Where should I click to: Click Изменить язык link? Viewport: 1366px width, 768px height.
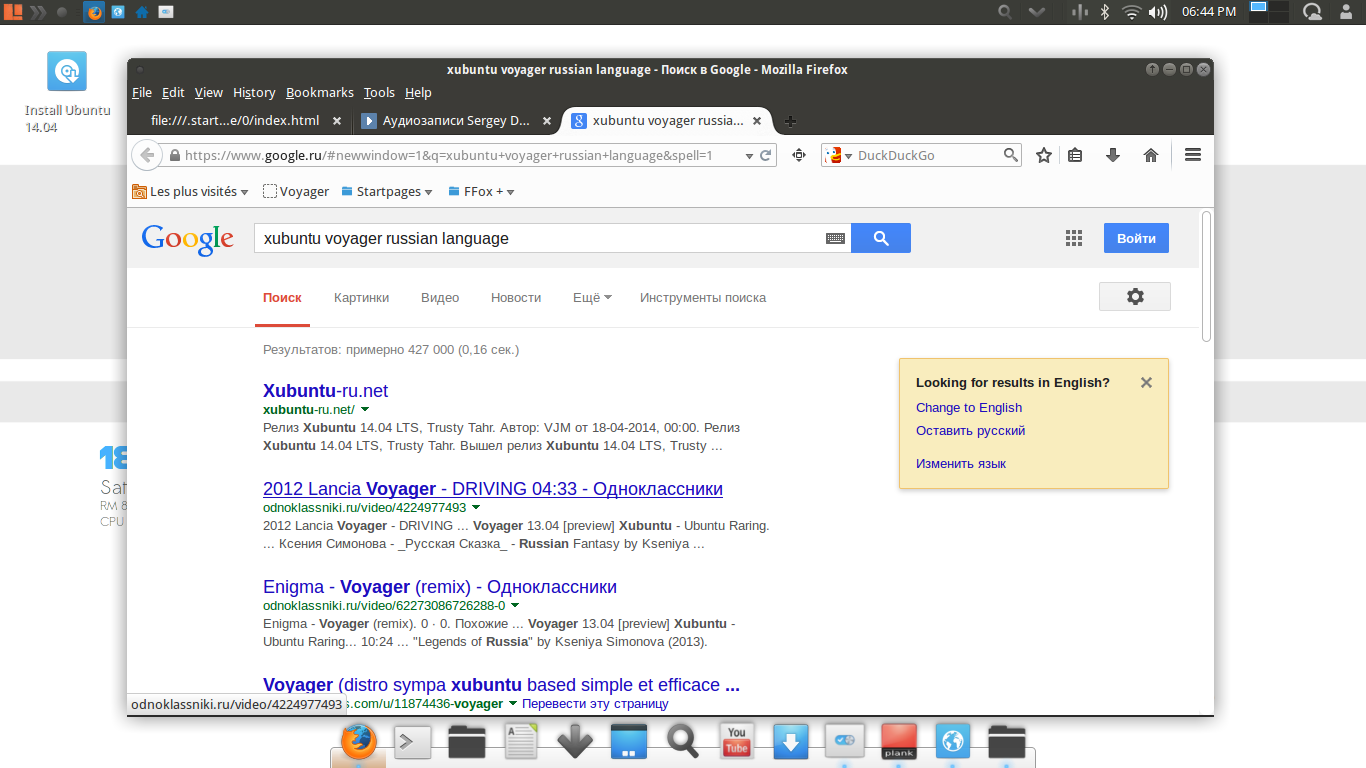[961, 464]
